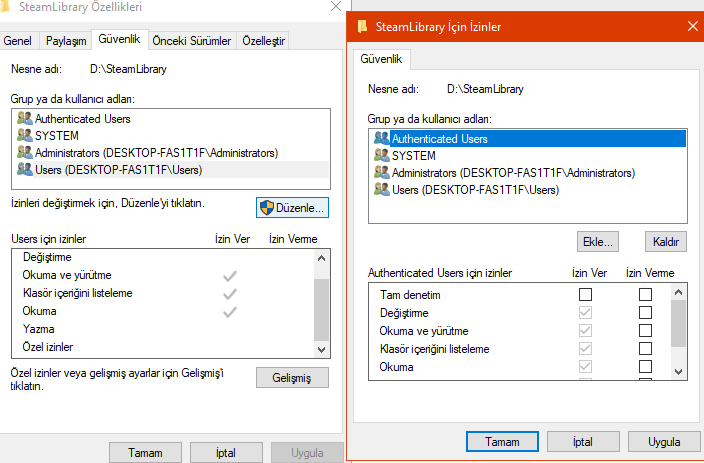704x463 pixels.
Task: Click scrollbar thumb in Users için izinler list
Action: click(x=321, y=310)
